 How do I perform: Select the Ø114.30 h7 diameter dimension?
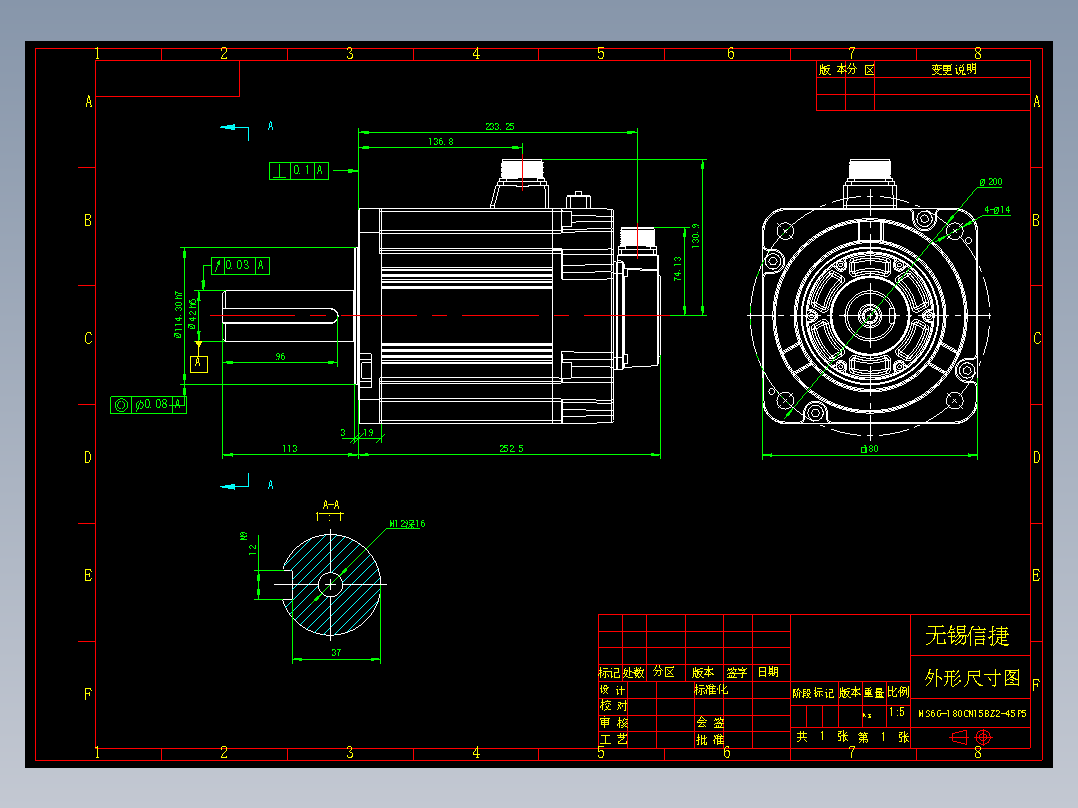pos(178,314)
